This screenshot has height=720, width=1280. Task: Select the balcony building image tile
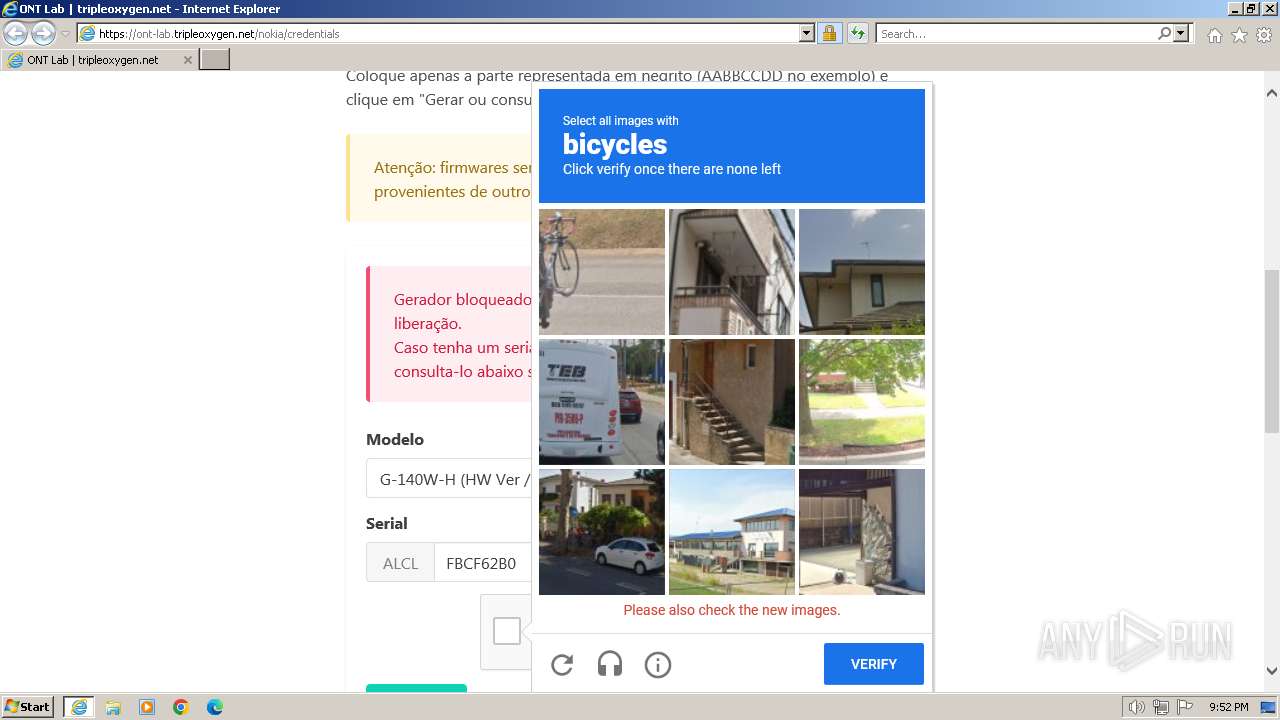(732, 272)
